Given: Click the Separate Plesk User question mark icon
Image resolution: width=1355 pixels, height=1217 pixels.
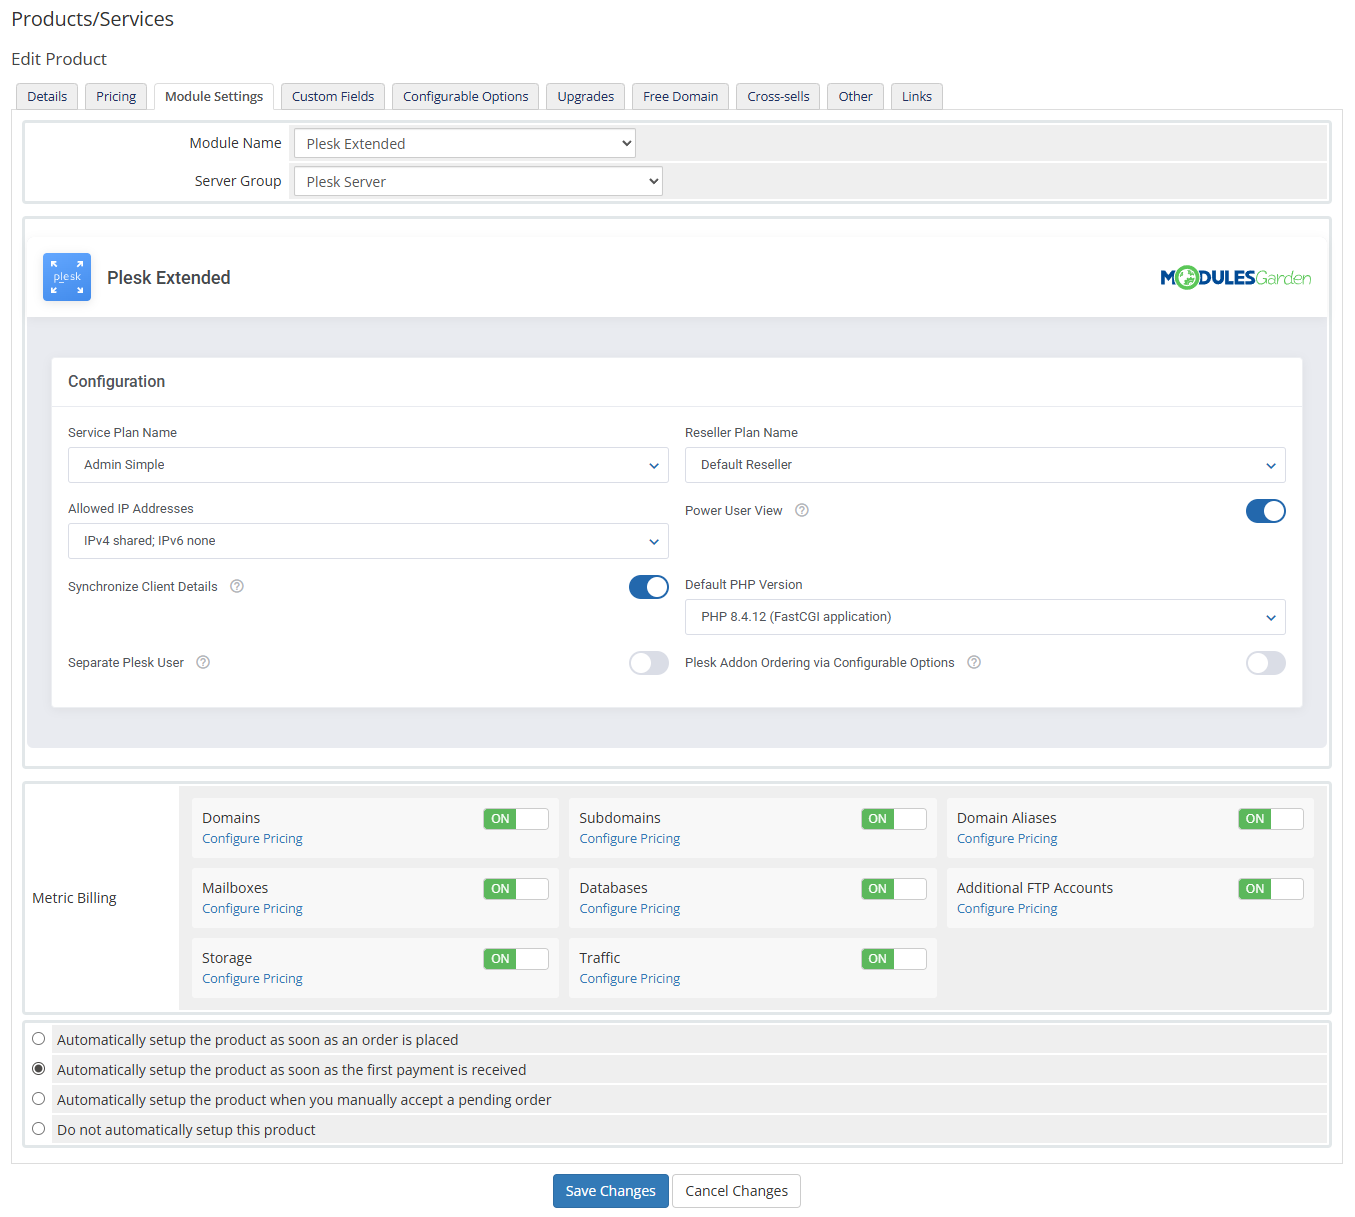Looking at the screenshot, I should tap(203, 662).
